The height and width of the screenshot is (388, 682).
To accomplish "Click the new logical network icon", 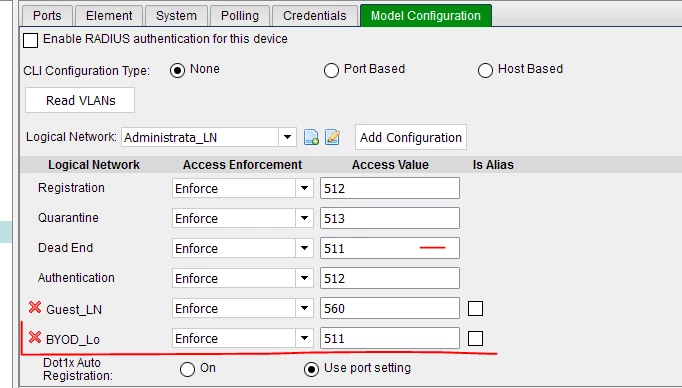I will (311, 137).
